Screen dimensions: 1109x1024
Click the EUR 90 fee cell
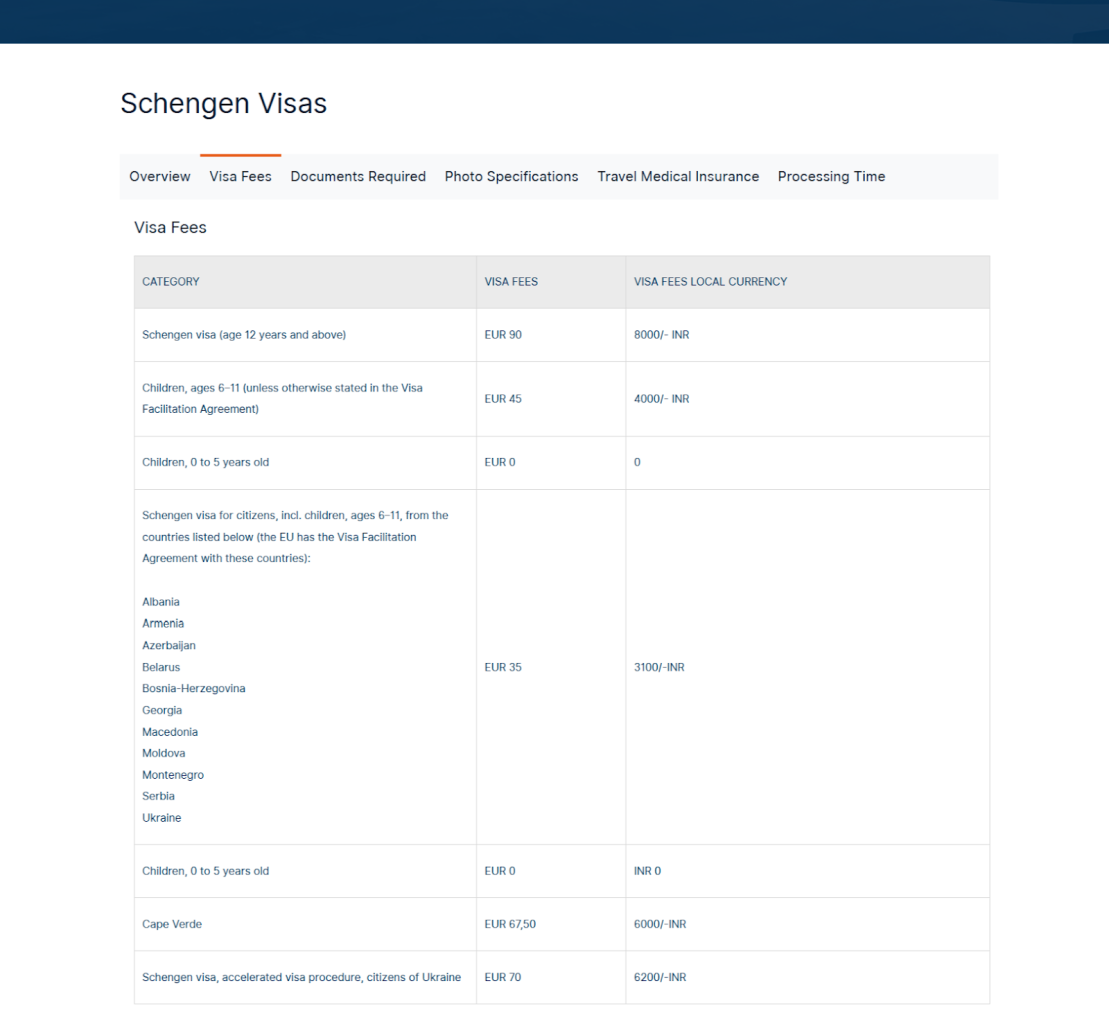(x=550, y=335)
